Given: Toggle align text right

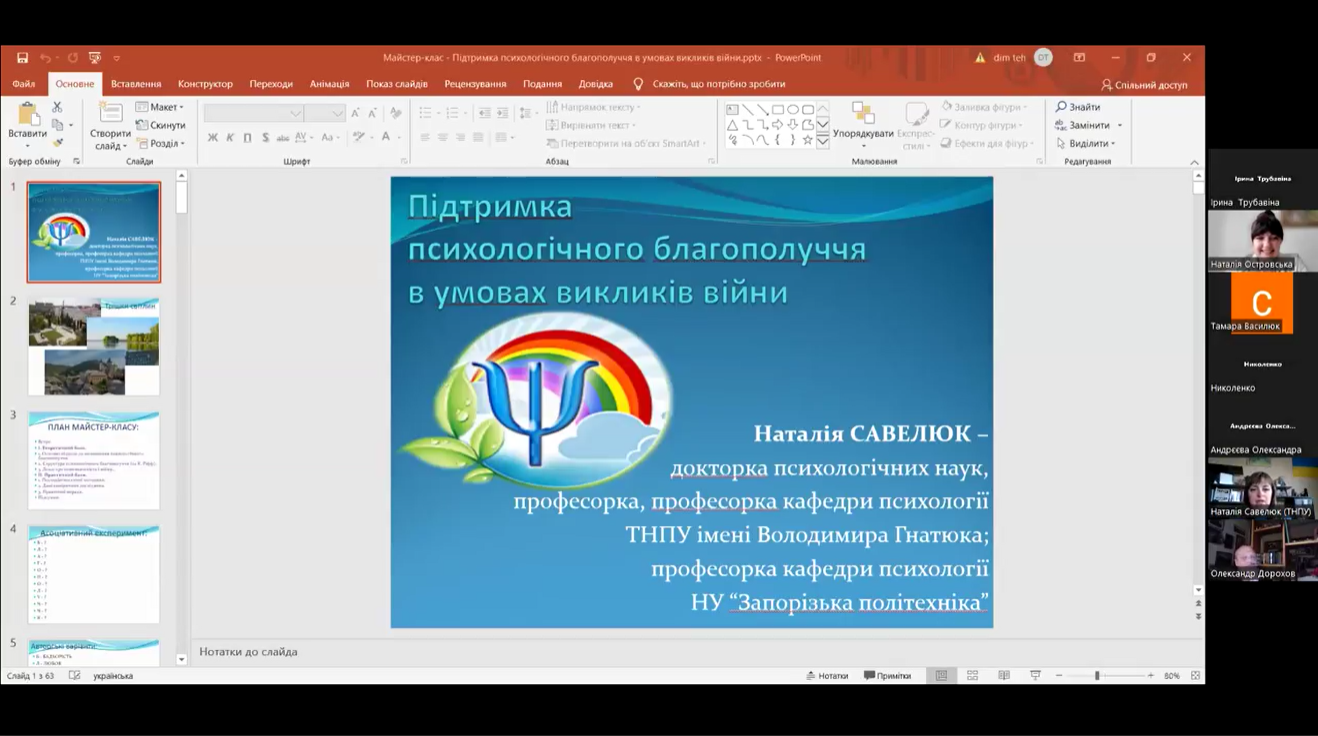Looking at the screenshot, I should [x=461, y=138].
